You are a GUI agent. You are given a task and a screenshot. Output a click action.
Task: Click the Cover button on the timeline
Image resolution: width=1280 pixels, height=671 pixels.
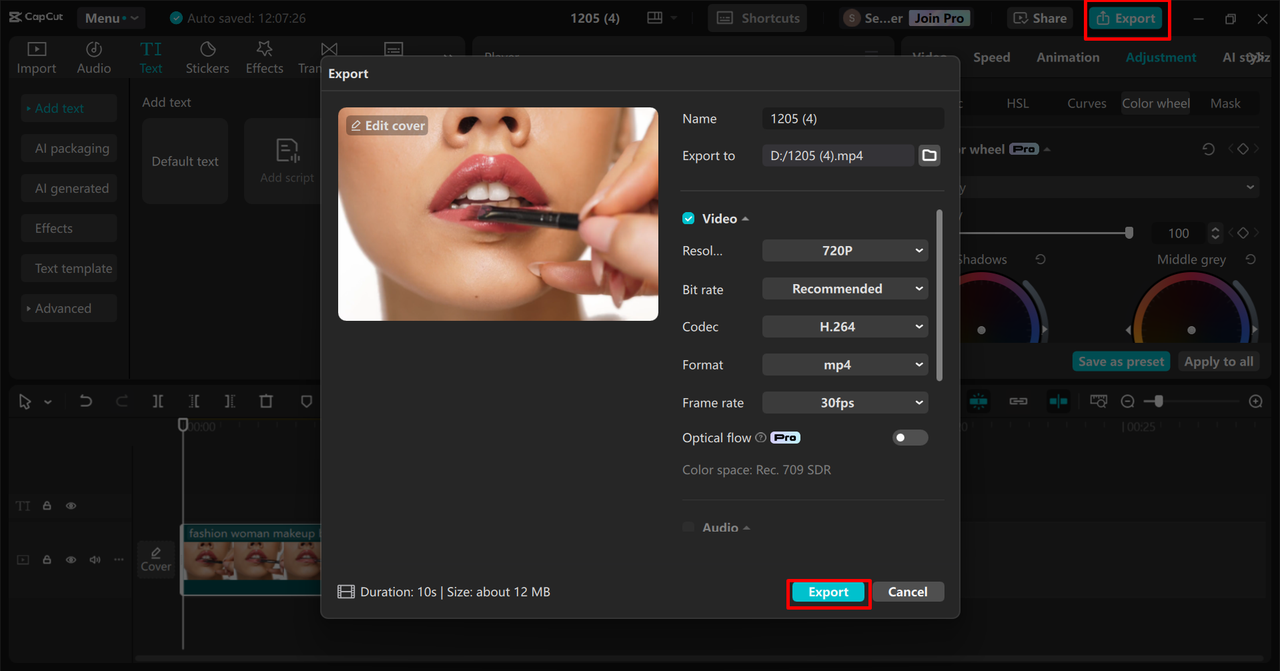pyautogui.click(x=156, y=559)
